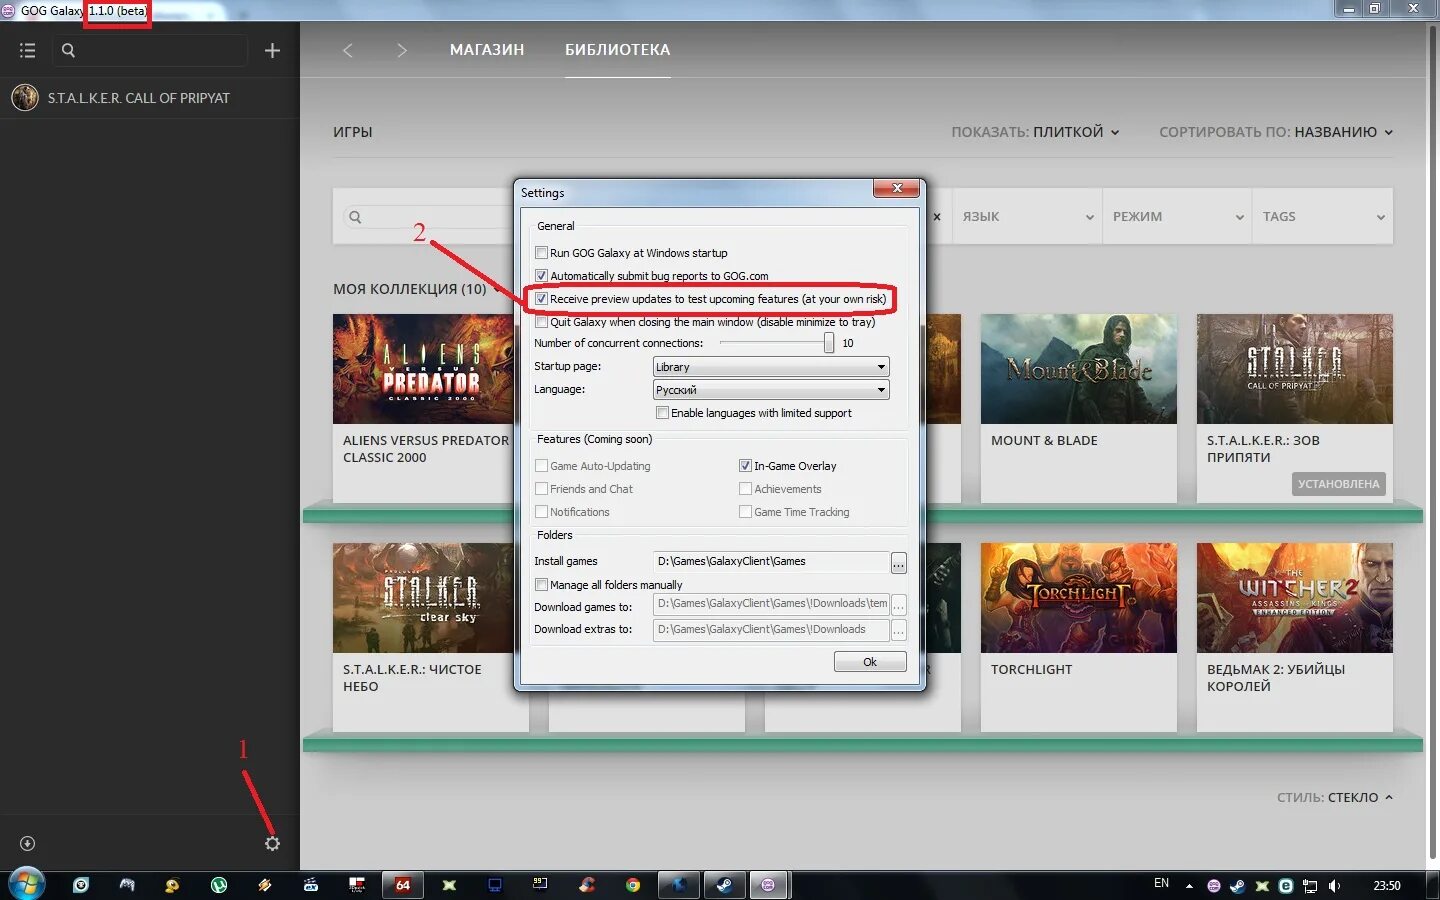The height and width of the screenshot is (900, 1440).
Task: Open the network tray icon
Action: (1310, 886)
